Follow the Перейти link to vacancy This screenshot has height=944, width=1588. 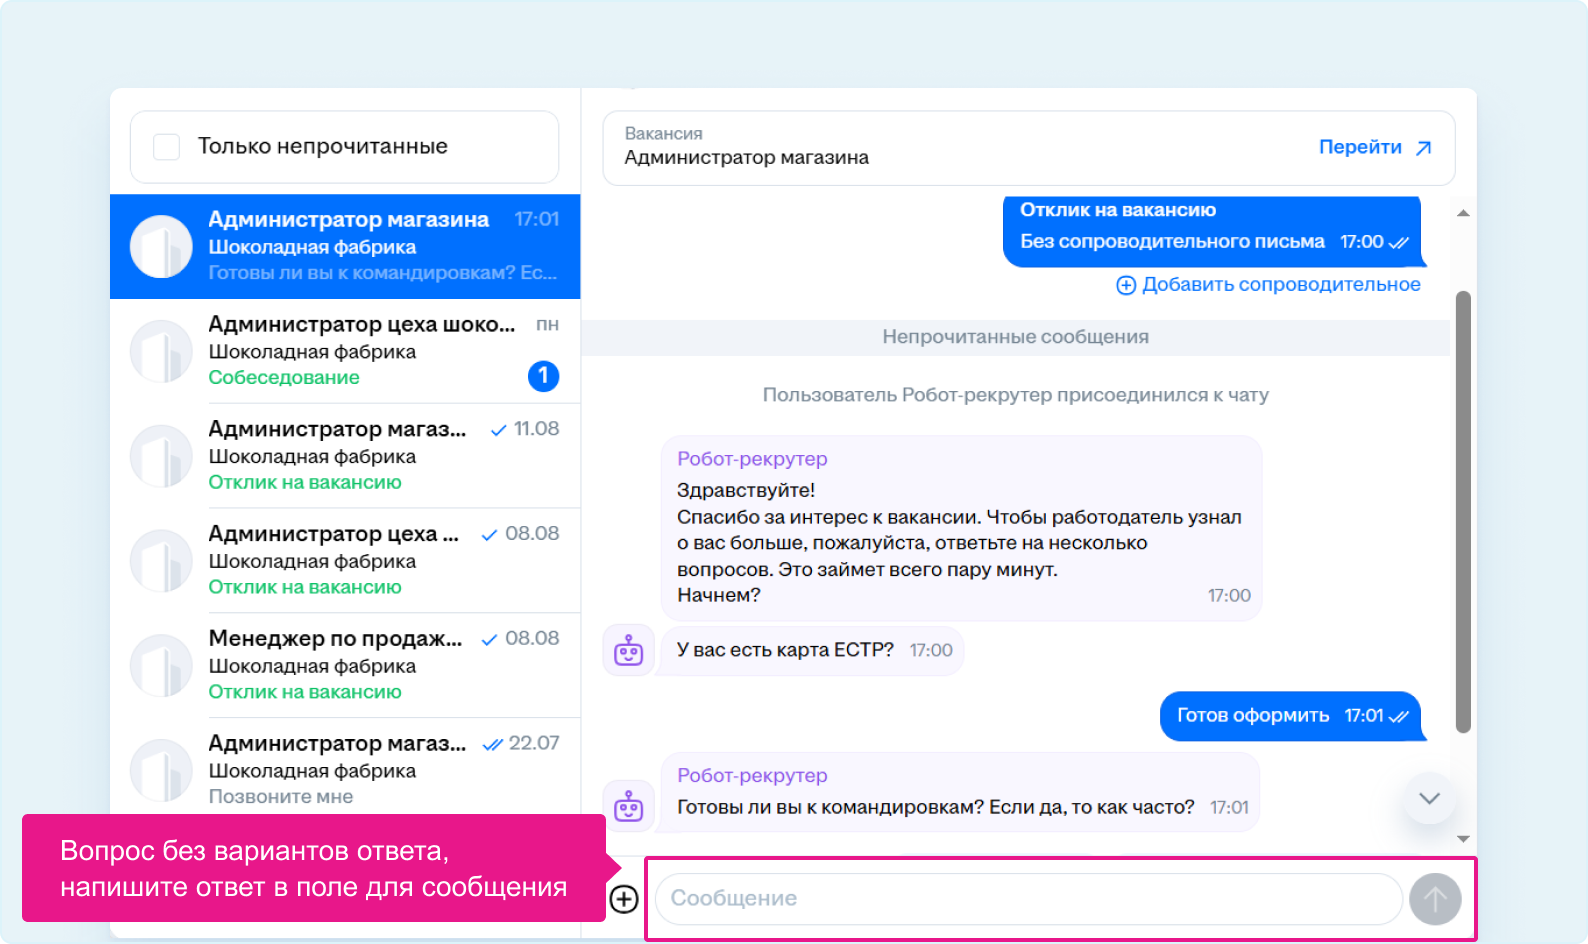(x=1375, y=148)
